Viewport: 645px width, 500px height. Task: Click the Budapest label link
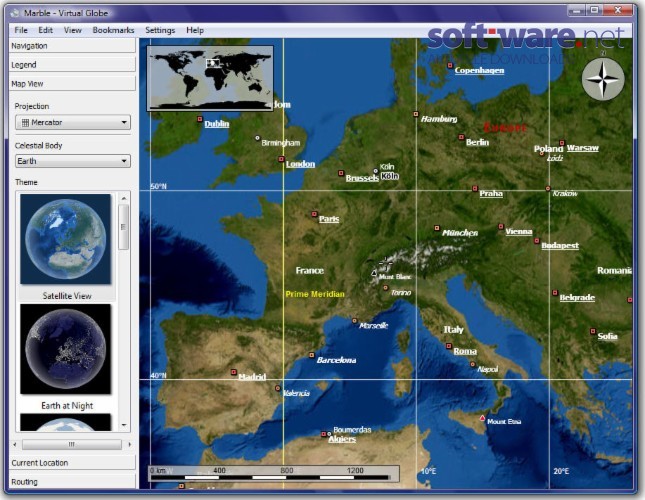coord(560,245)
